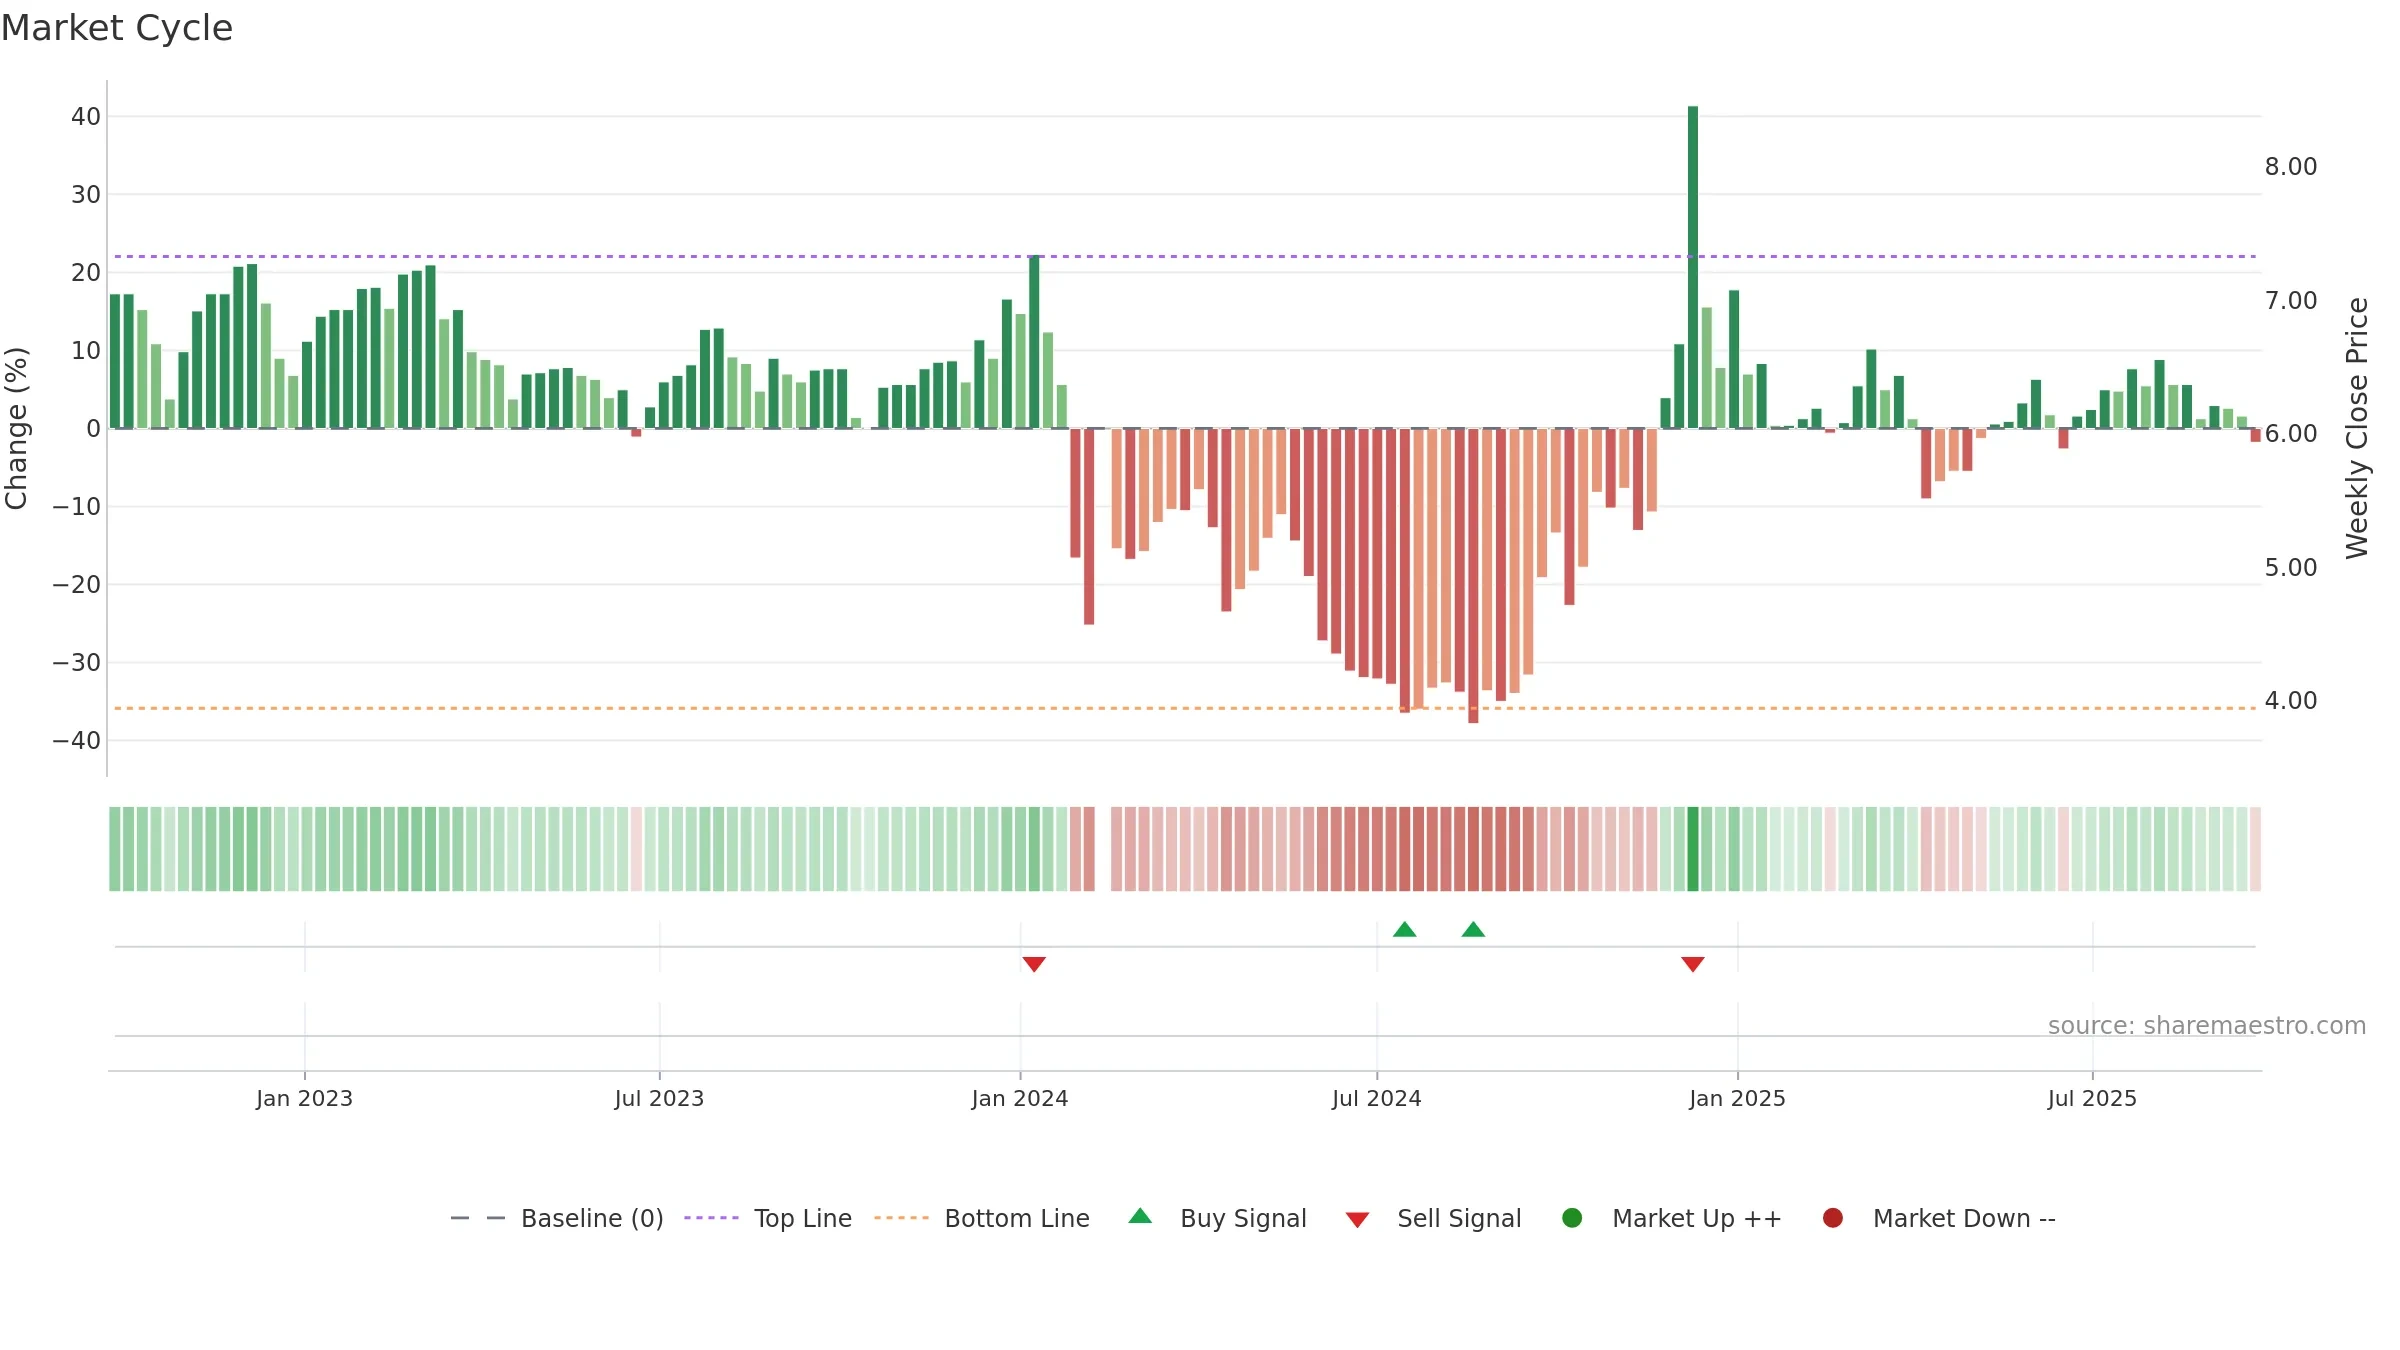Click the Jul 2025 axis label
Screen dimensions: 2400x1350
click(x=2092, y=1098)
